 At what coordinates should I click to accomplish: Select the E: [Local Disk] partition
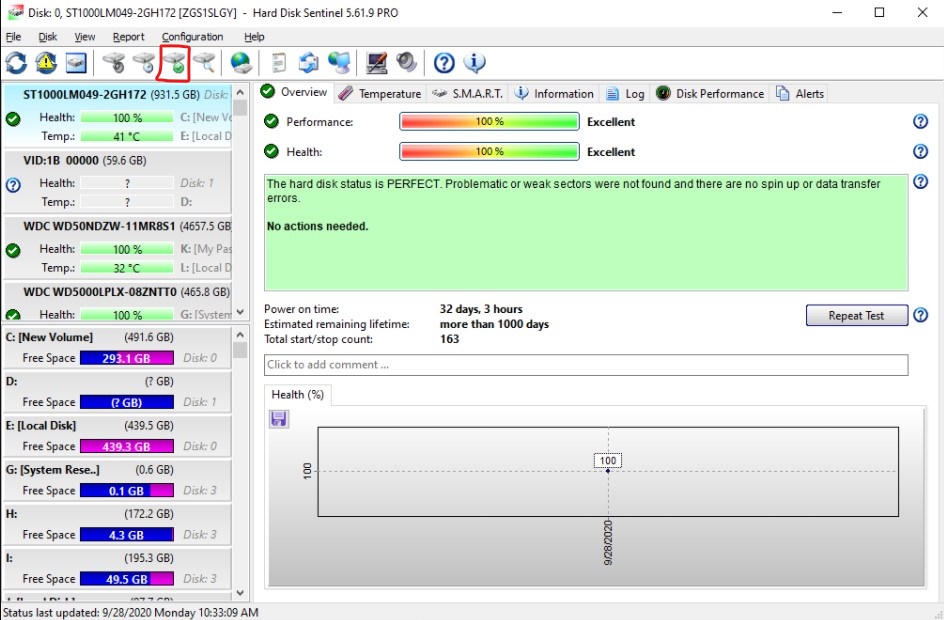117,436
